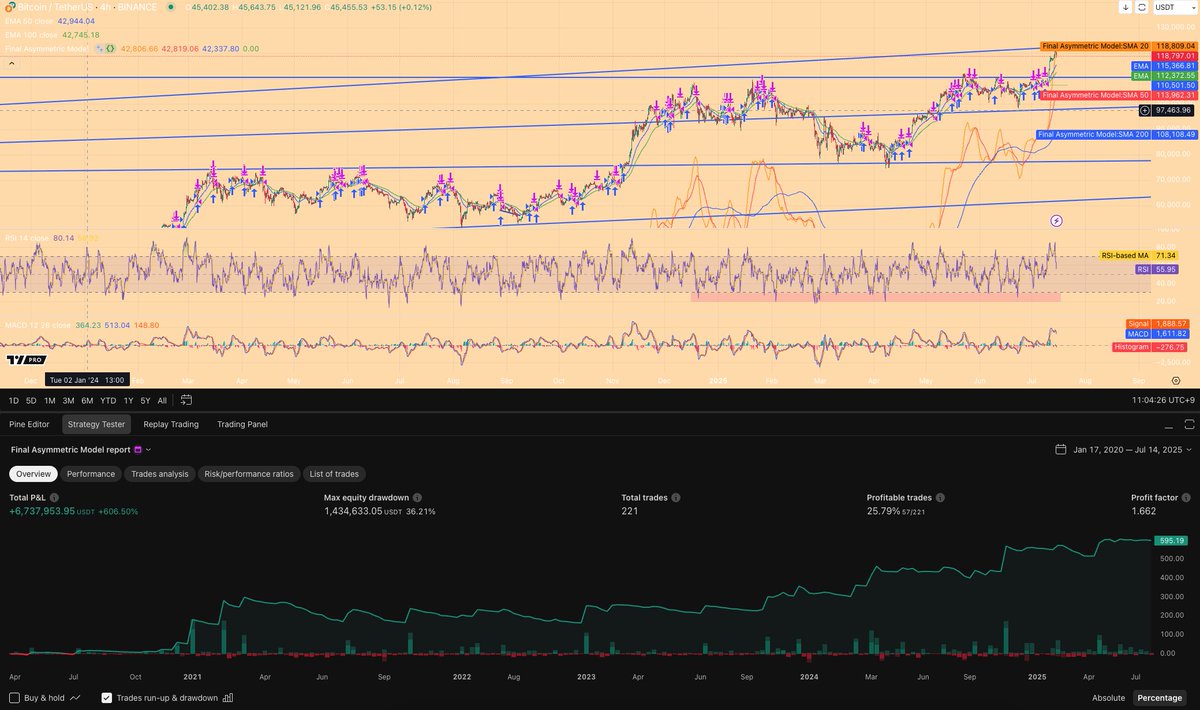Click the line chart icon beside Buy & hold

(x=76, y=698)
